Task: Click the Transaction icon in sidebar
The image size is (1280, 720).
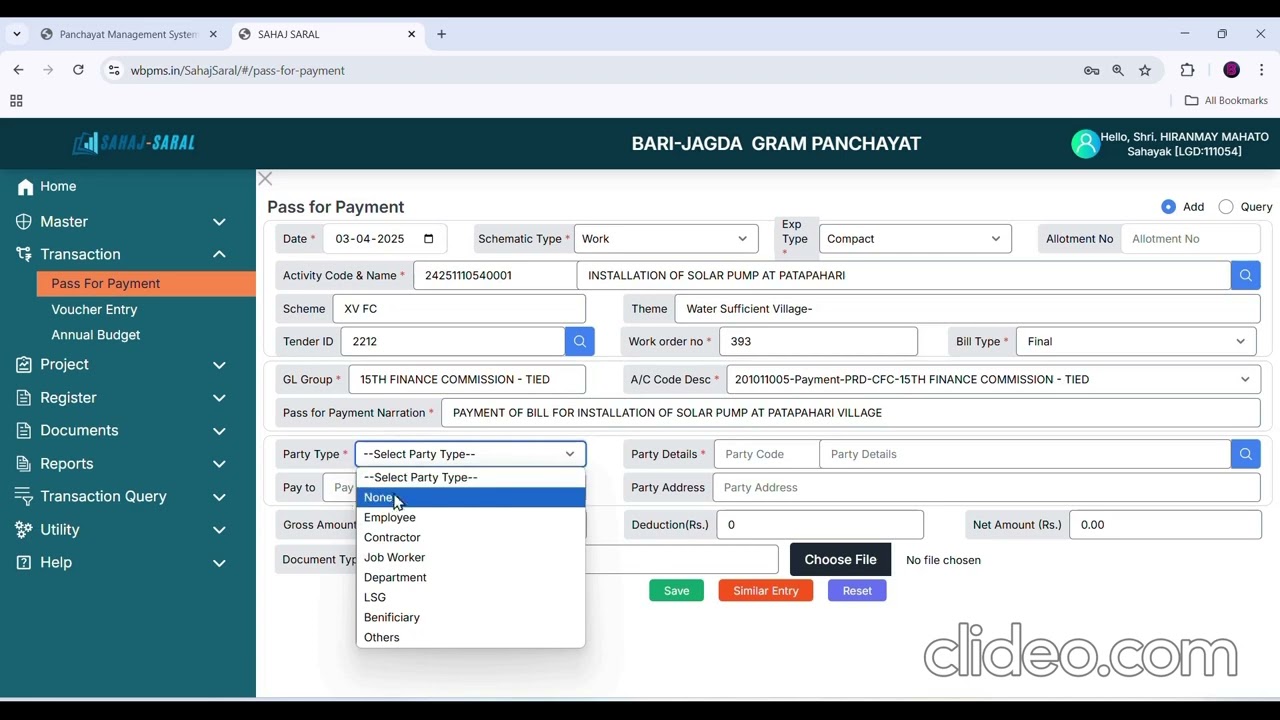Action: (24, 255)
